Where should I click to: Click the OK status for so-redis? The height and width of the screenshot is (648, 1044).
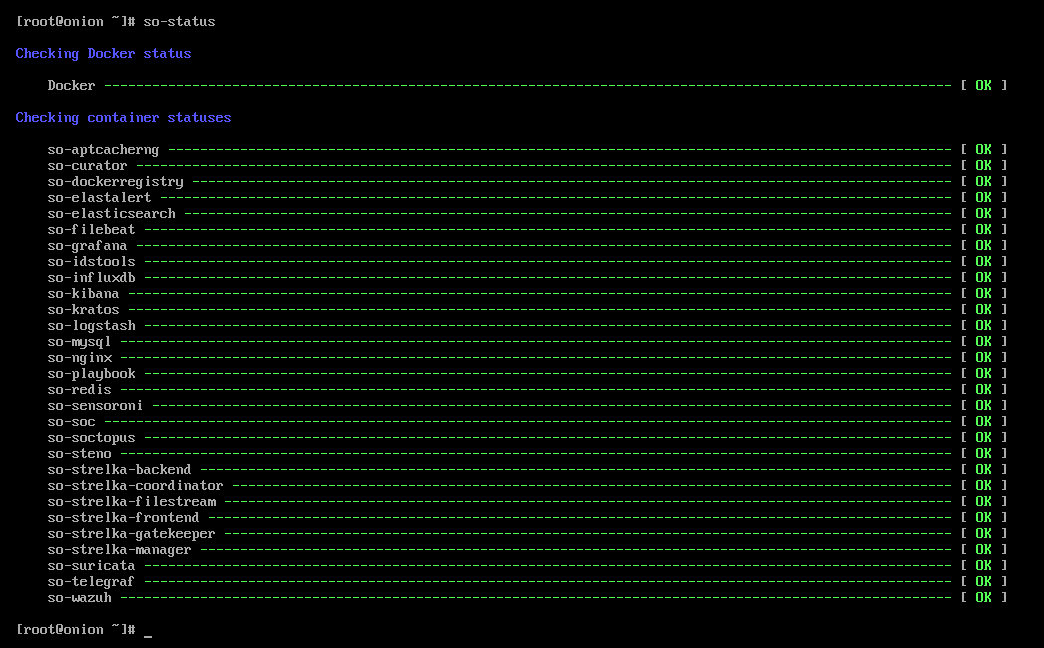click(983, 389)
